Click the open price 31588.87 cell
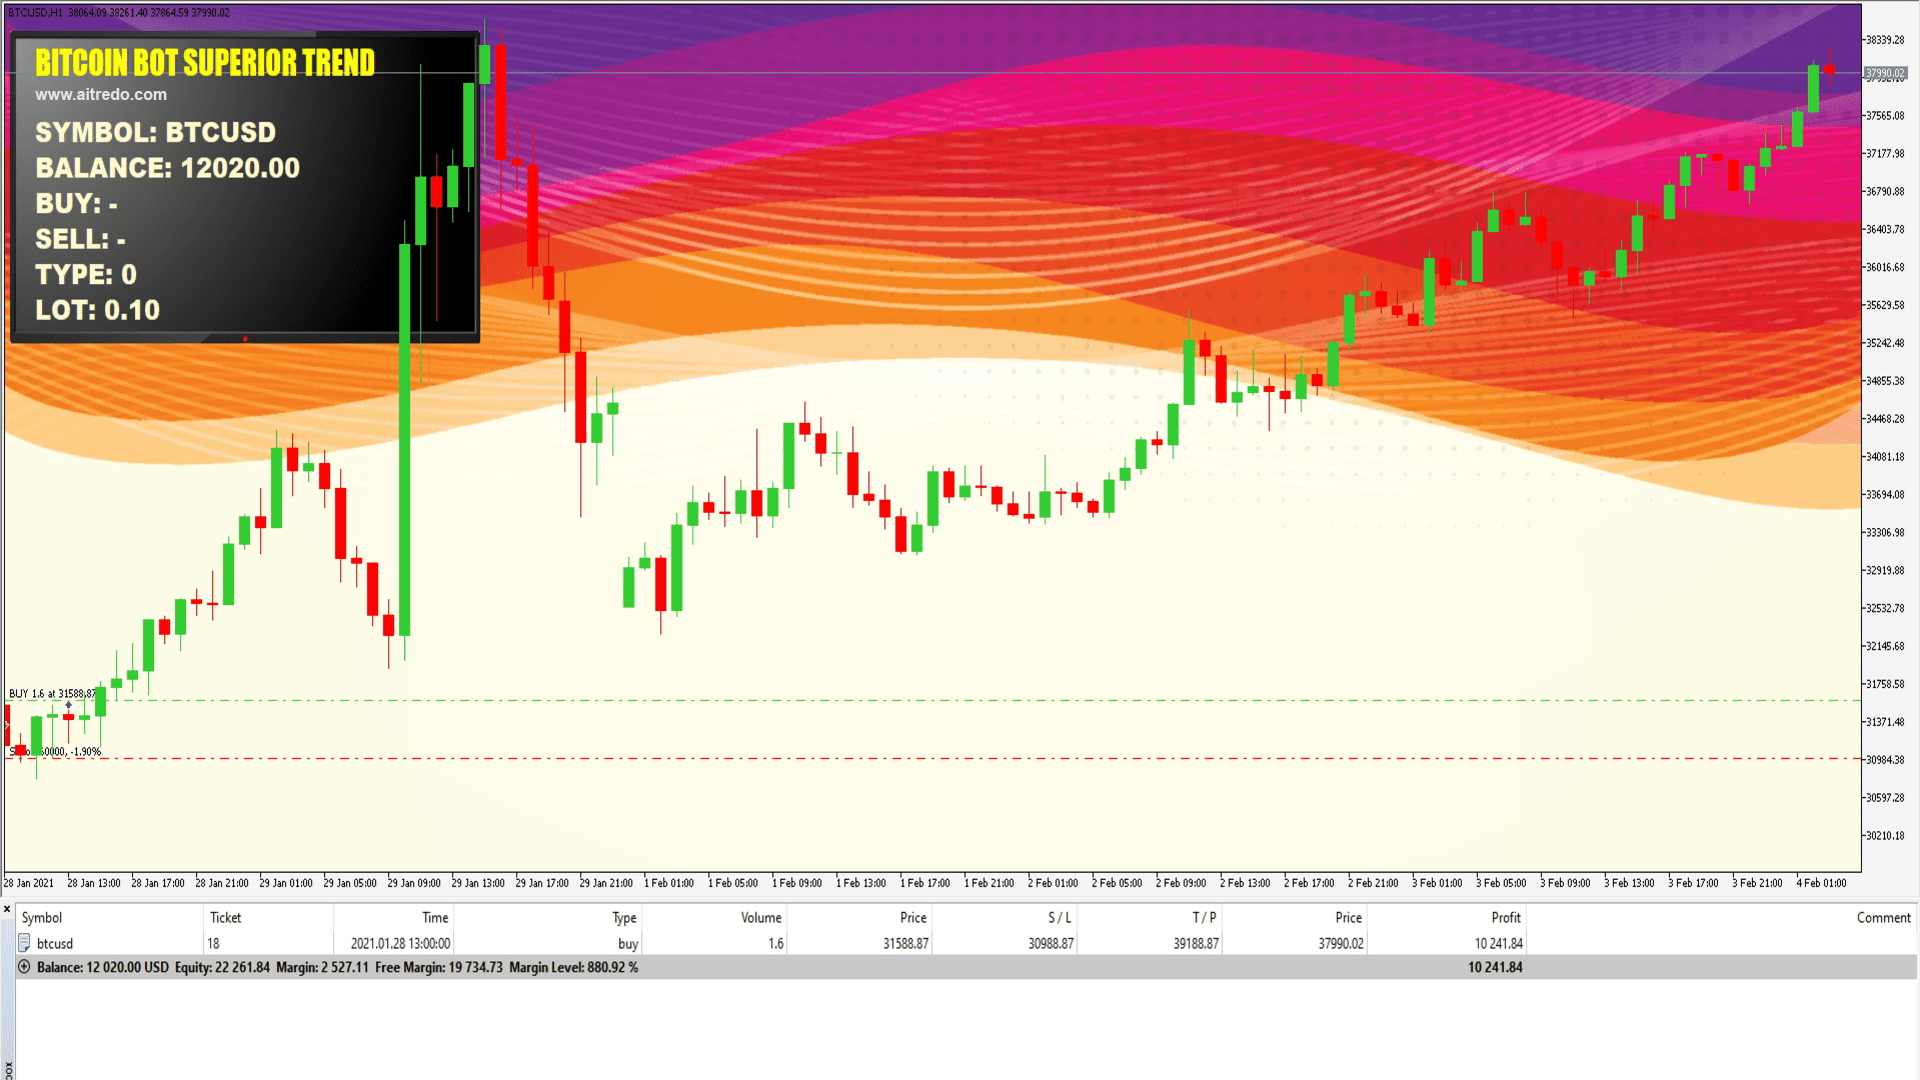 (905, 943)
